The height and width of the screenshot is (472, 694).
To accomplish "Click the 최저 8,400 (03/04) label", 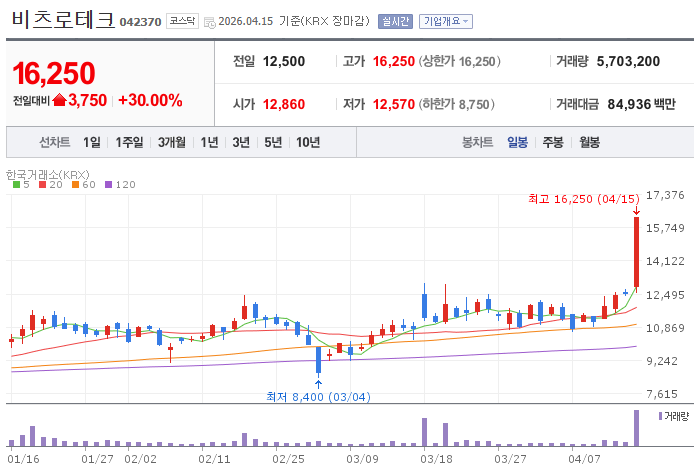I will [x=318, y=397].
